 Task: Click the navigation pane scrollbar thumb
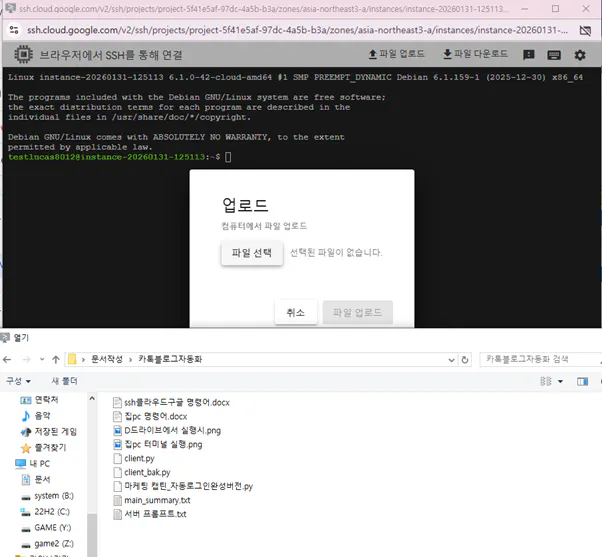(92, 535)
